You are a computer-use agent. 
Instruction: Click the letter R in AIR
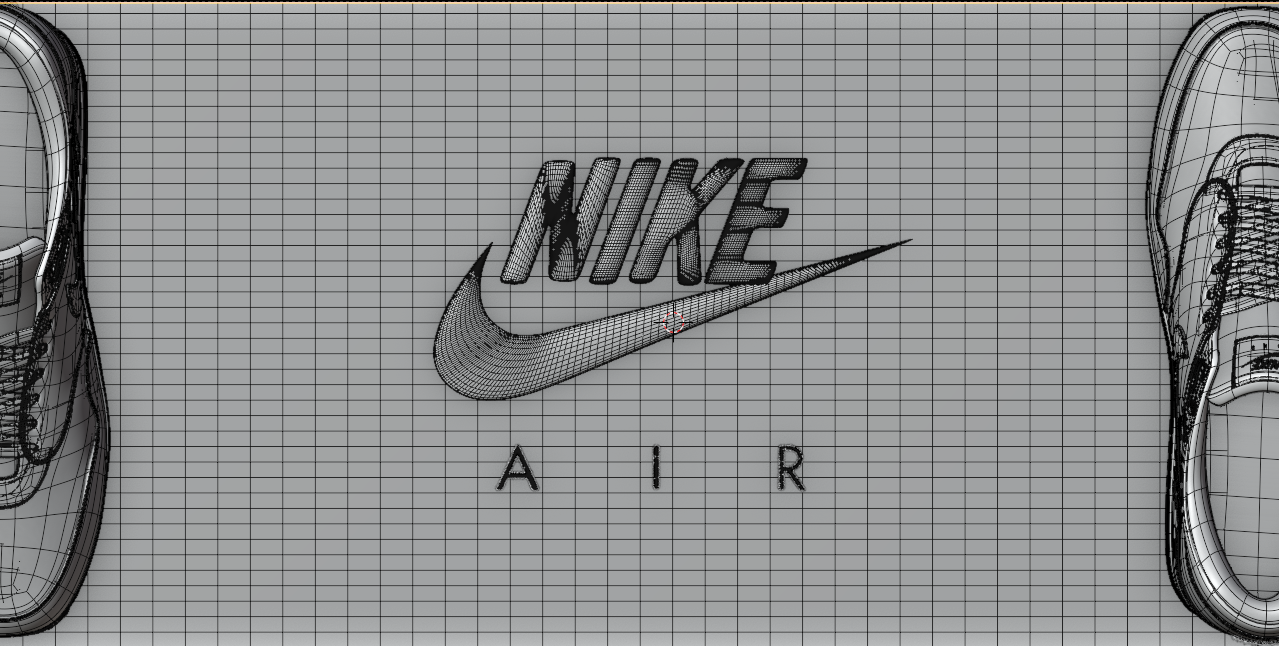(792, 468)
